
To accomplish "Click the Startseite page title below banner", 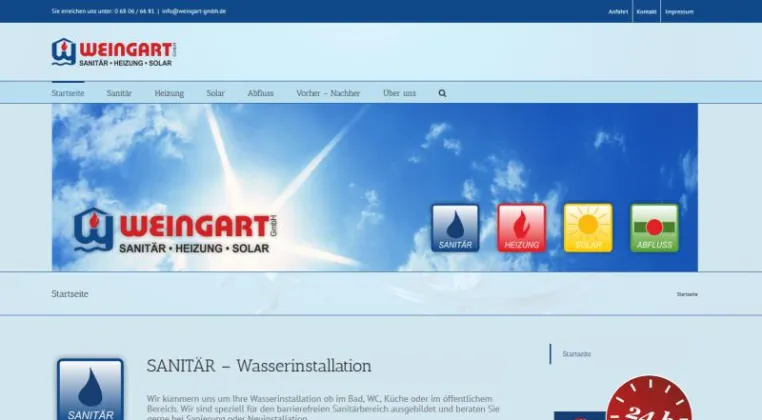I will 70,294.
